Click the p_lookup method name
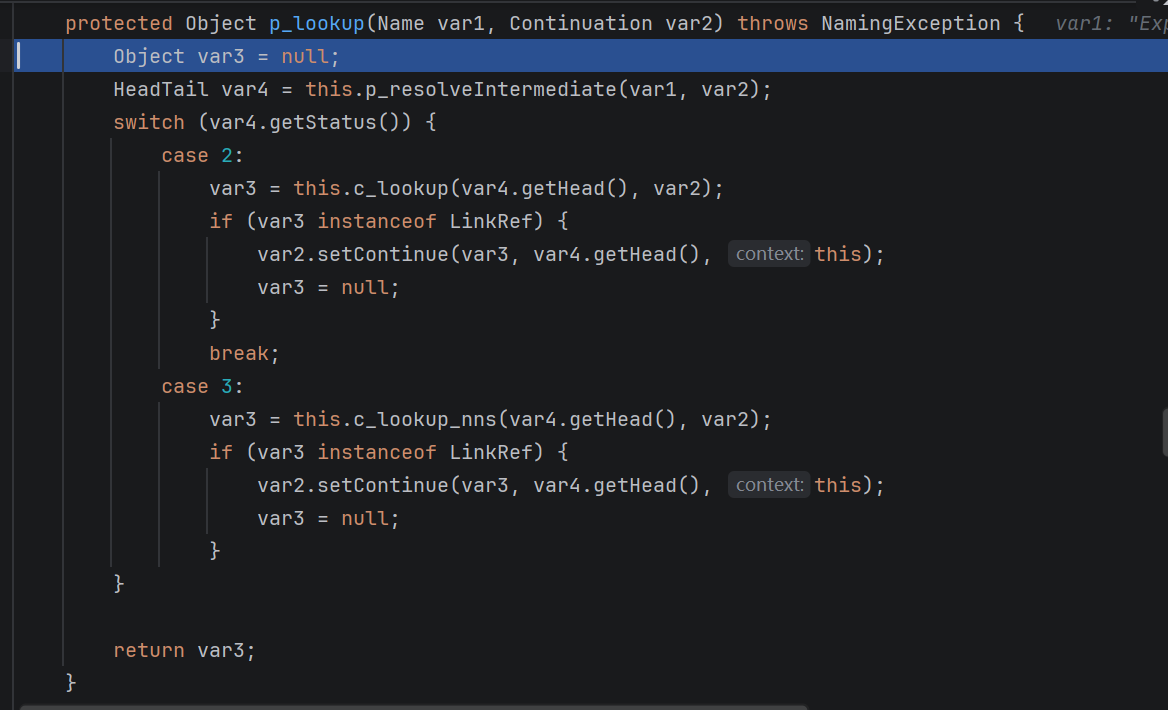Viewport: 1168px width, 710px height. [317, 24]
